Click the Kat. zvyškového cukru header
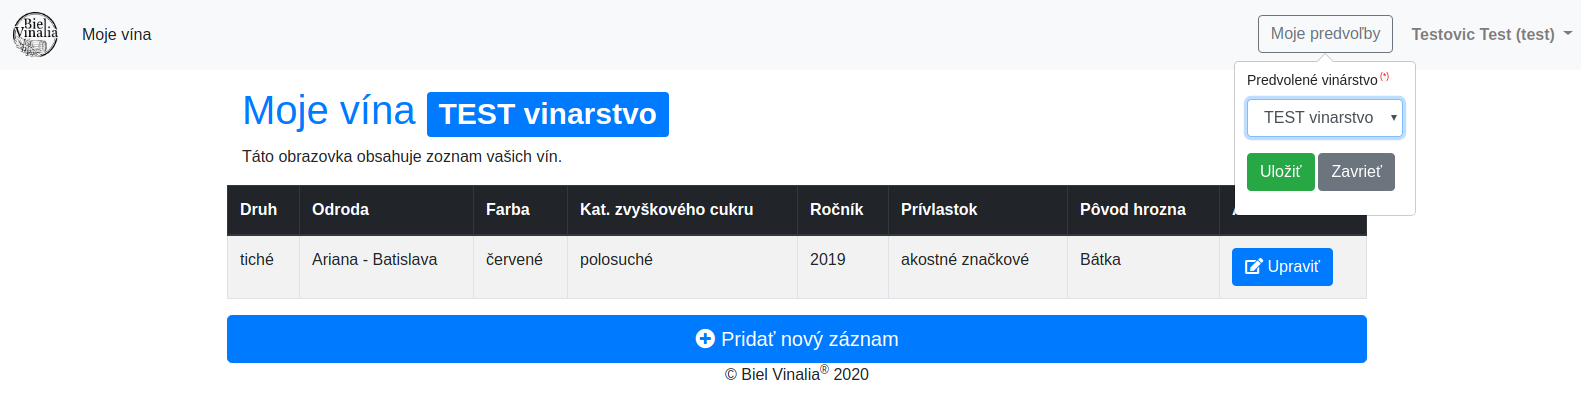The width and height of the screenshot is (1581, 418). pyautogui.click(x=667, y=209)
